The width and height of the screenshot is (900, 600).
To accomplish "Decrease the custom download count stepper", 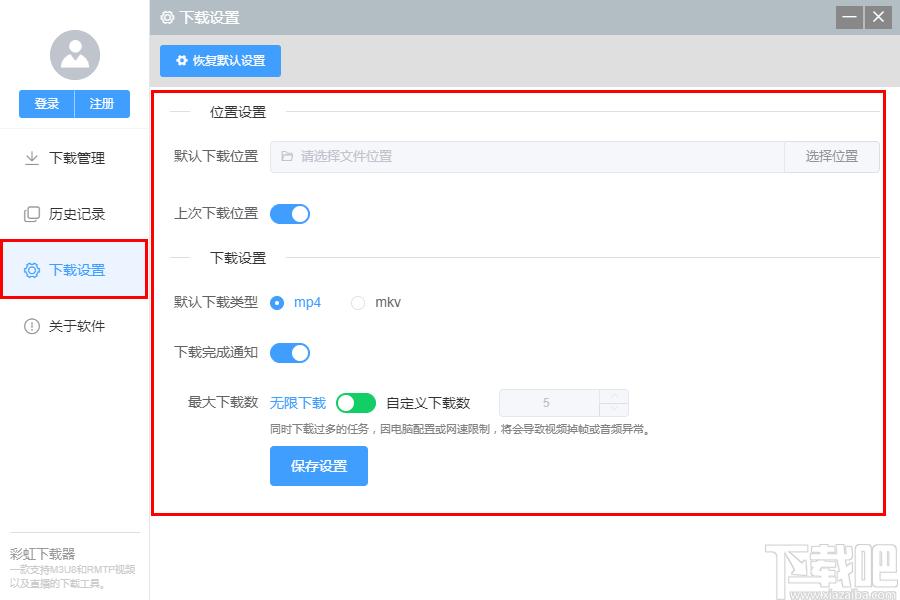I will [614, 409].
